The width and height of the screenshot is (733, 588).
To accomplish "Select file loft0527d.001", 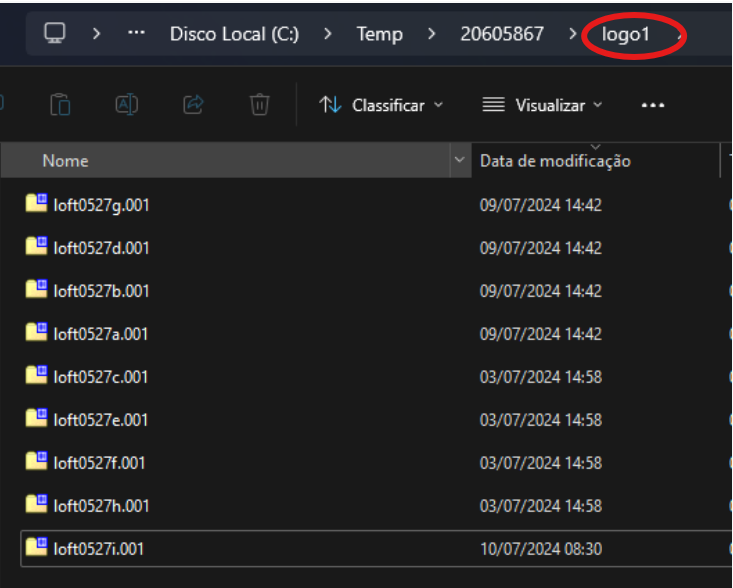I will click(x=101, y=248).
